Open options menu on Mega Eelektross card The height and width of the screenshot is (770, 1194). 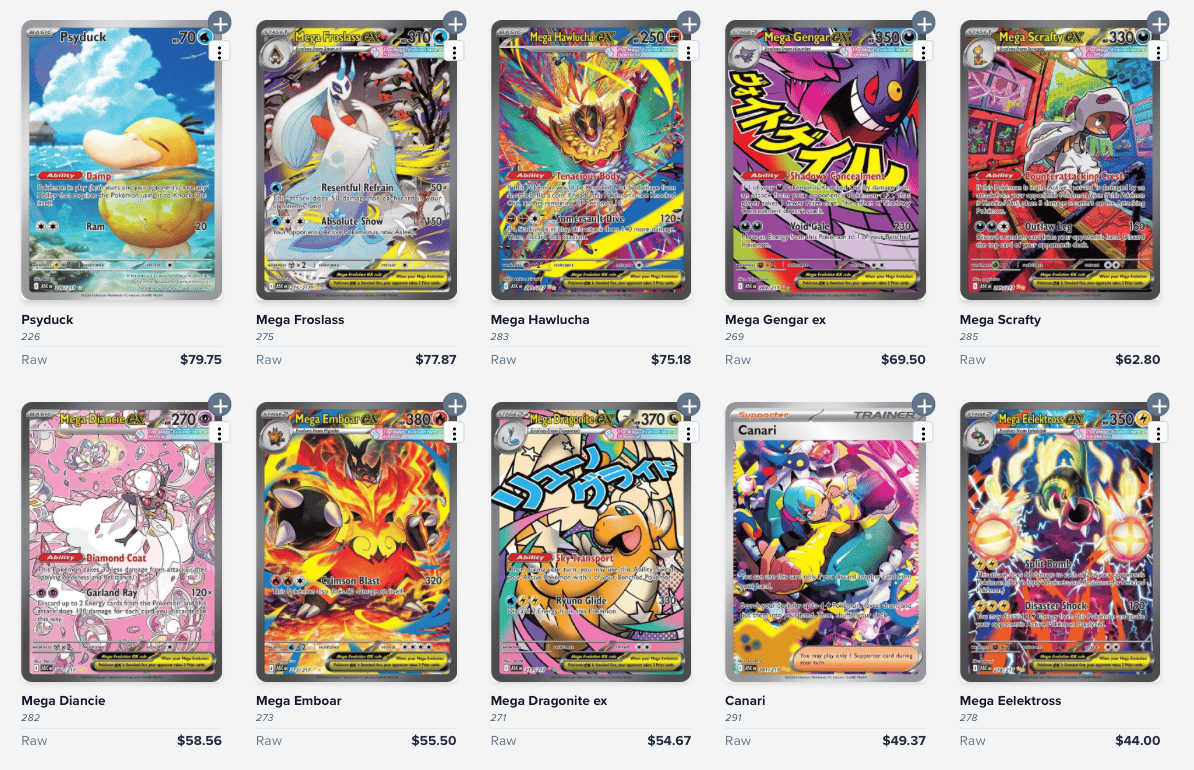coord(1158,433)
